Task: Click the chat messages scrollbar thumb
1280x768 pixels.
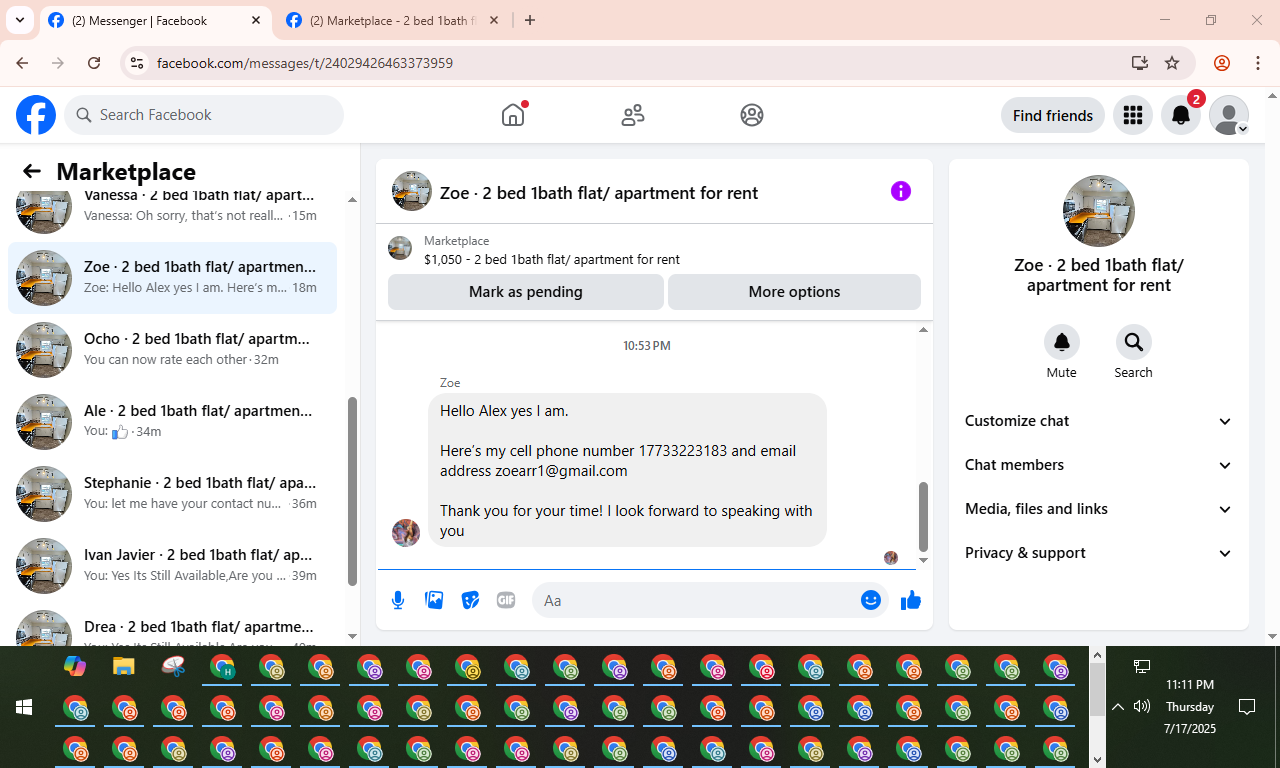Action: 923,516
